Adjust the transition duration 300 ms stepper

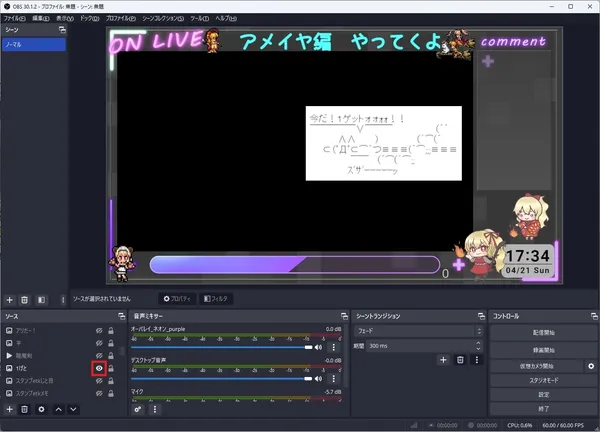pyautogui.click(x=479, y=345)
